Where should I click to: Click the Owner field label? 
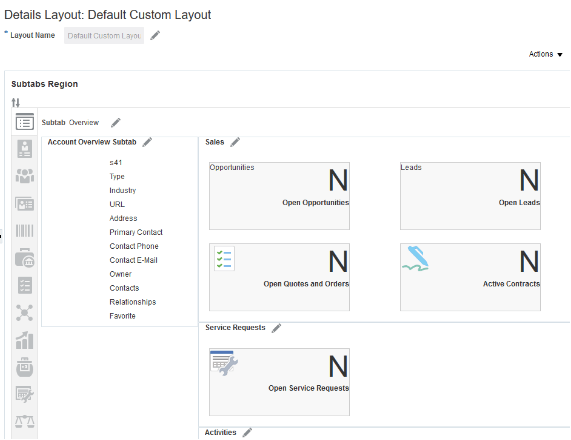click(121, 274)
